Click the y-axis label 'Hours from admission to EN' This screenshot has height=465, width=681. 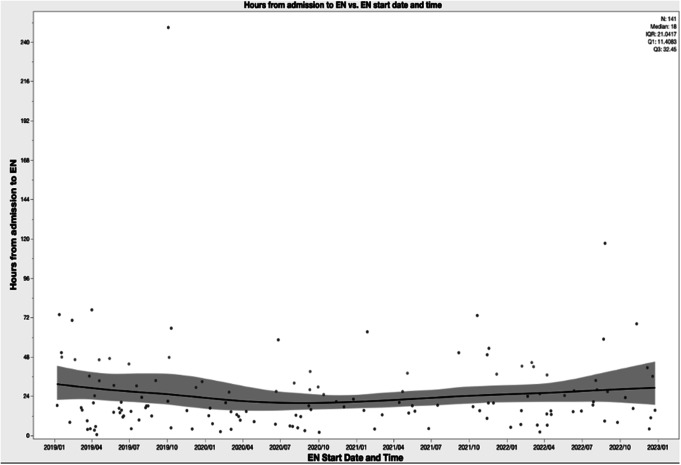coord(13,228)
